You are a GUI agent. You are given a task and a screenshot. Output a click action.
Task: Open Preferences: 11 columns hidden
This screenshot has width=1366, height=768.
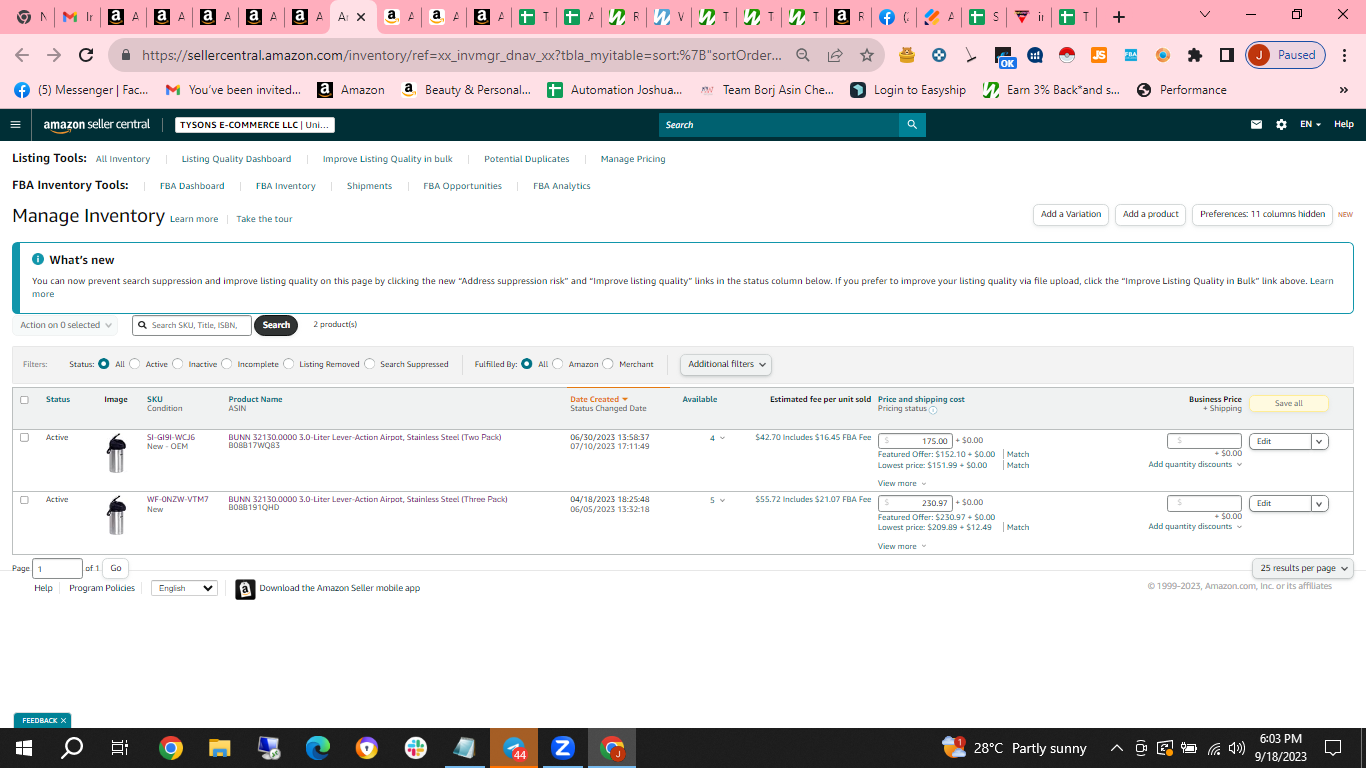click(x=1262, y=214)
